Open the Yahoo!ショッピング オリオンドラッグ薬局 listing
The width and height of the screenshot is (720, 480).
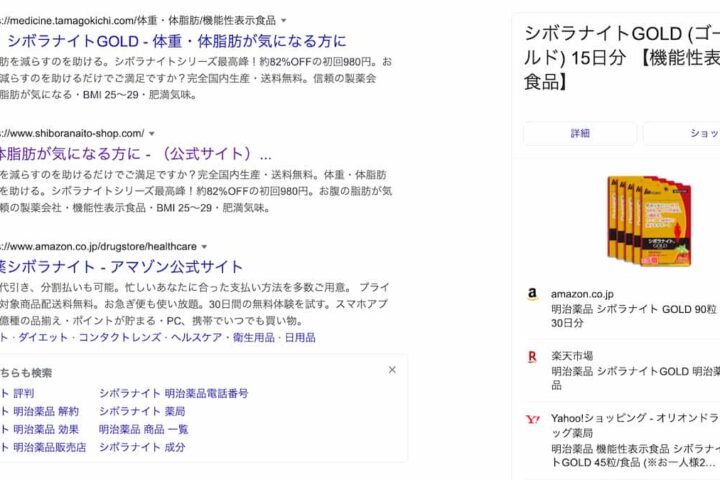click(x=636, y=440)
